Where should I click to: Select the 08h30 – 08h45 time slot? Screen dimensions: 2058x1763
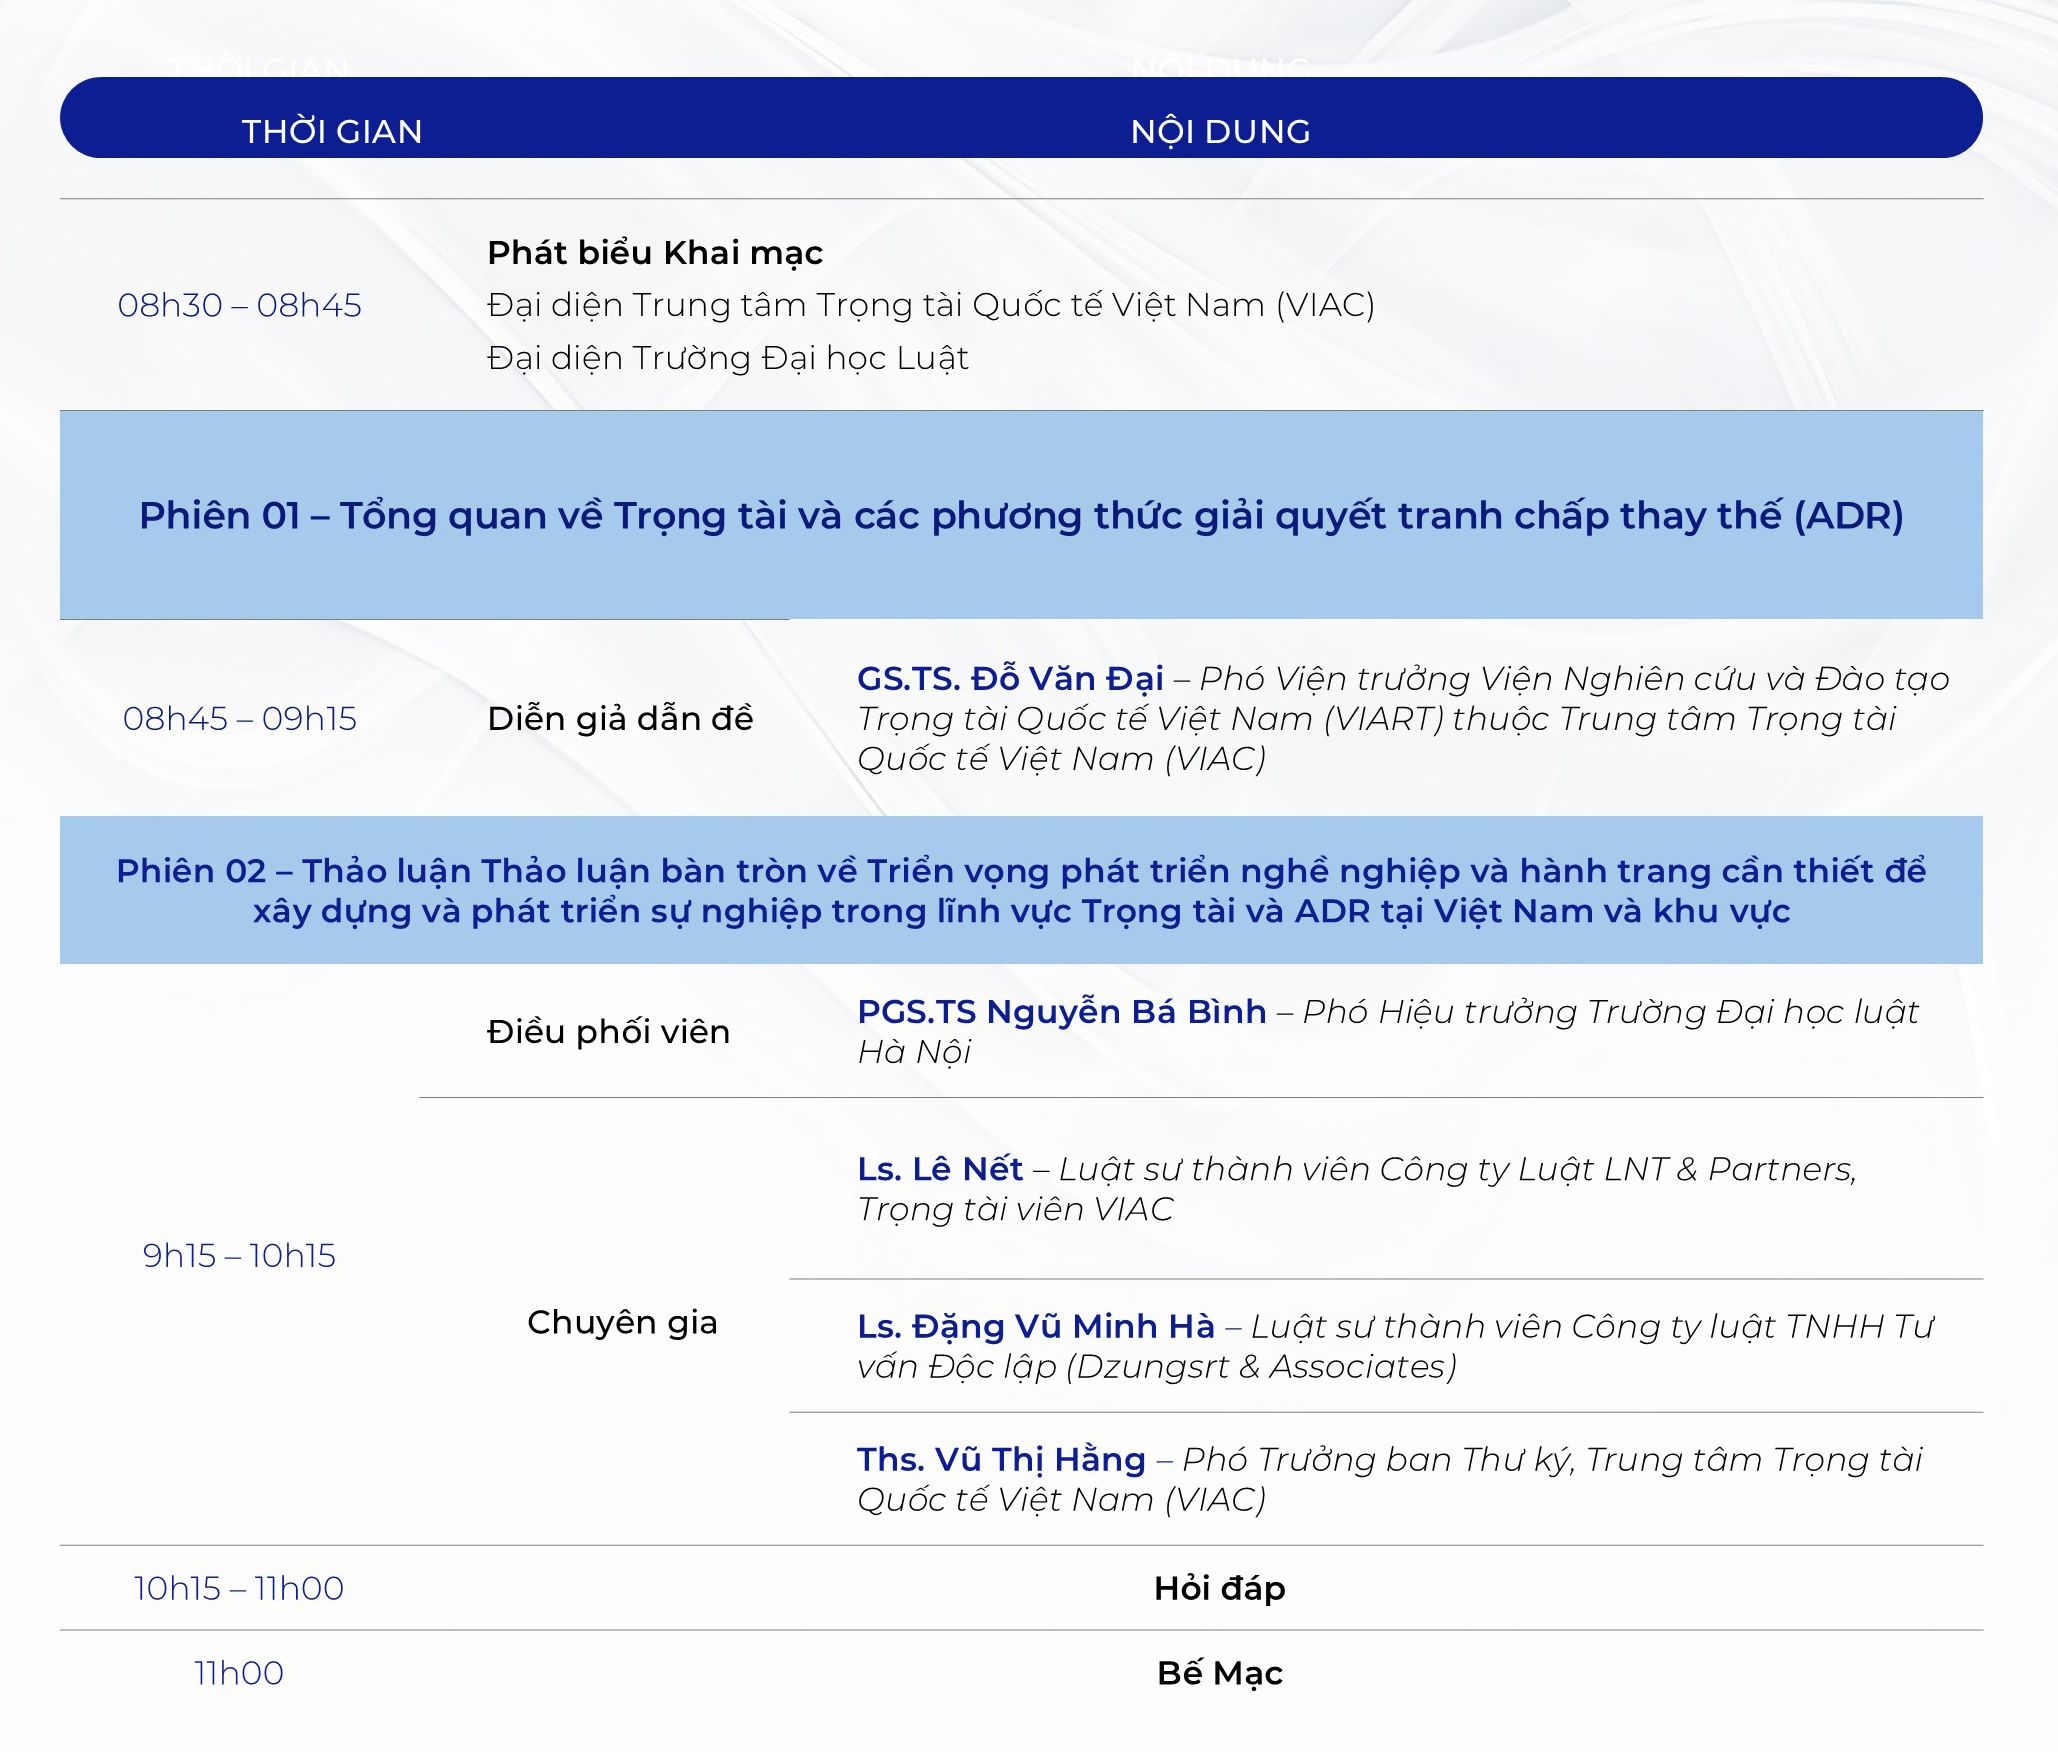click(240, 305)
